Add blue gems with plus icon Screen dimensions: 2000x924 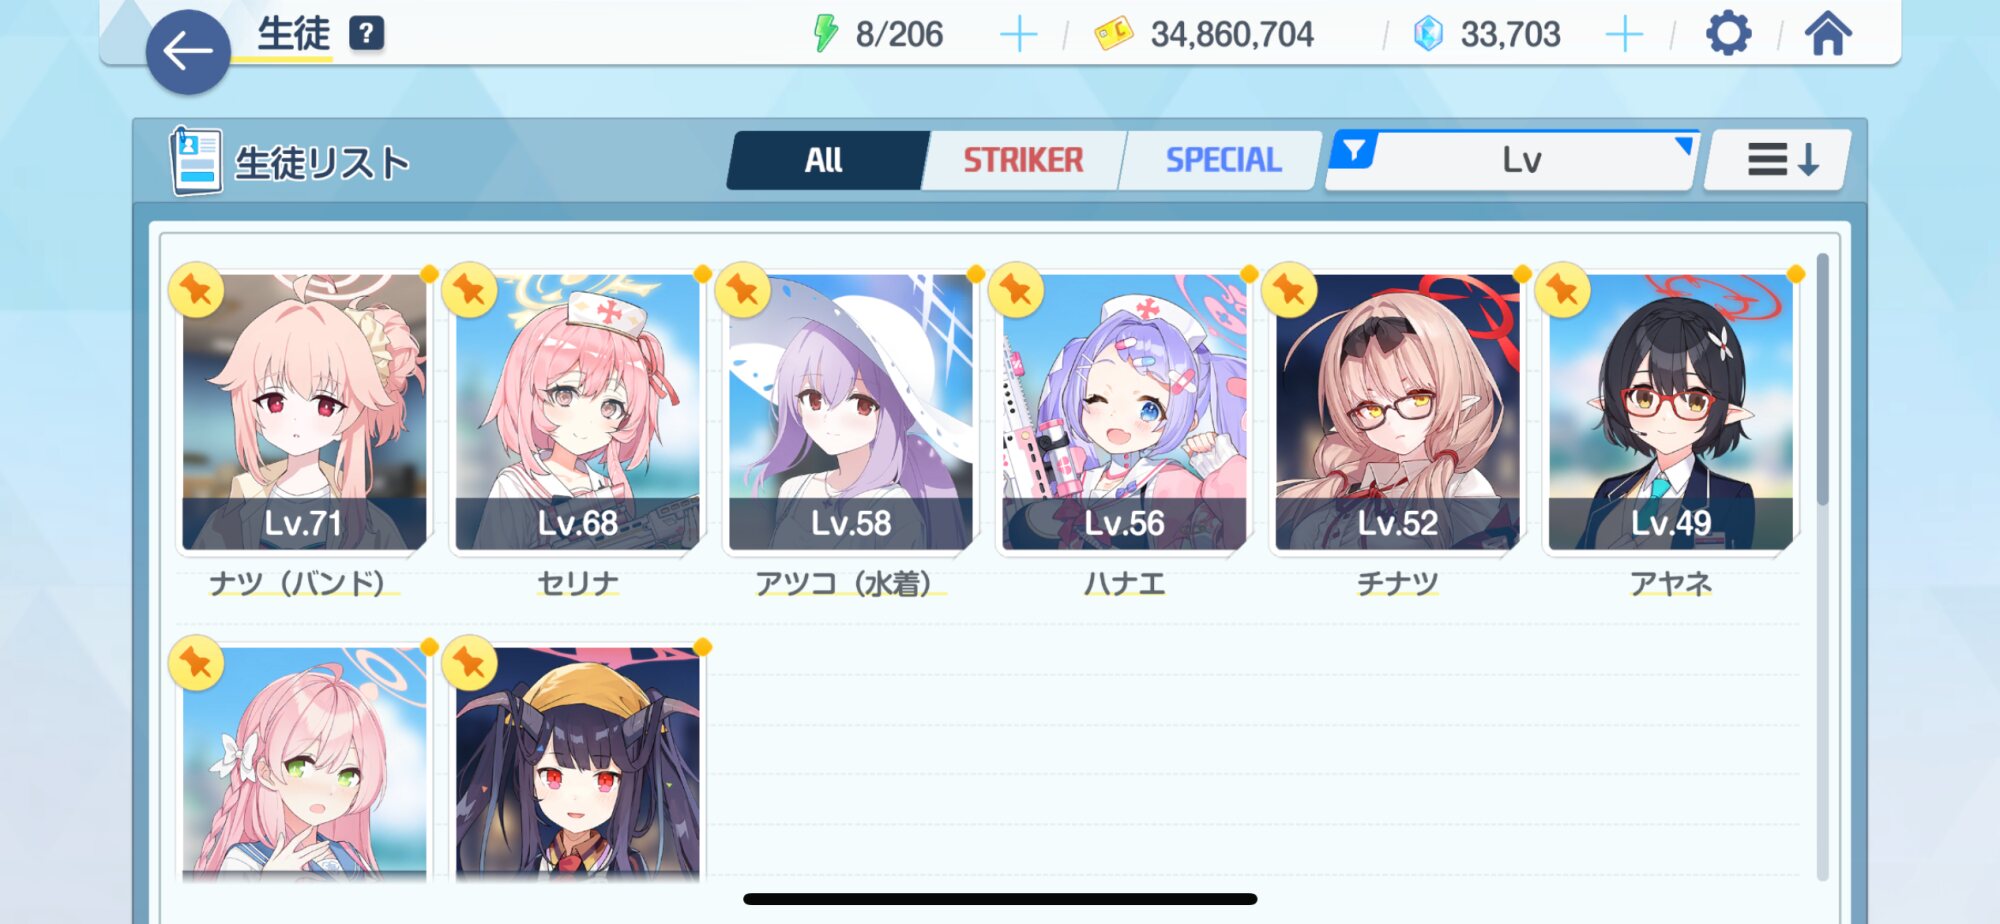coord(1624,35)
